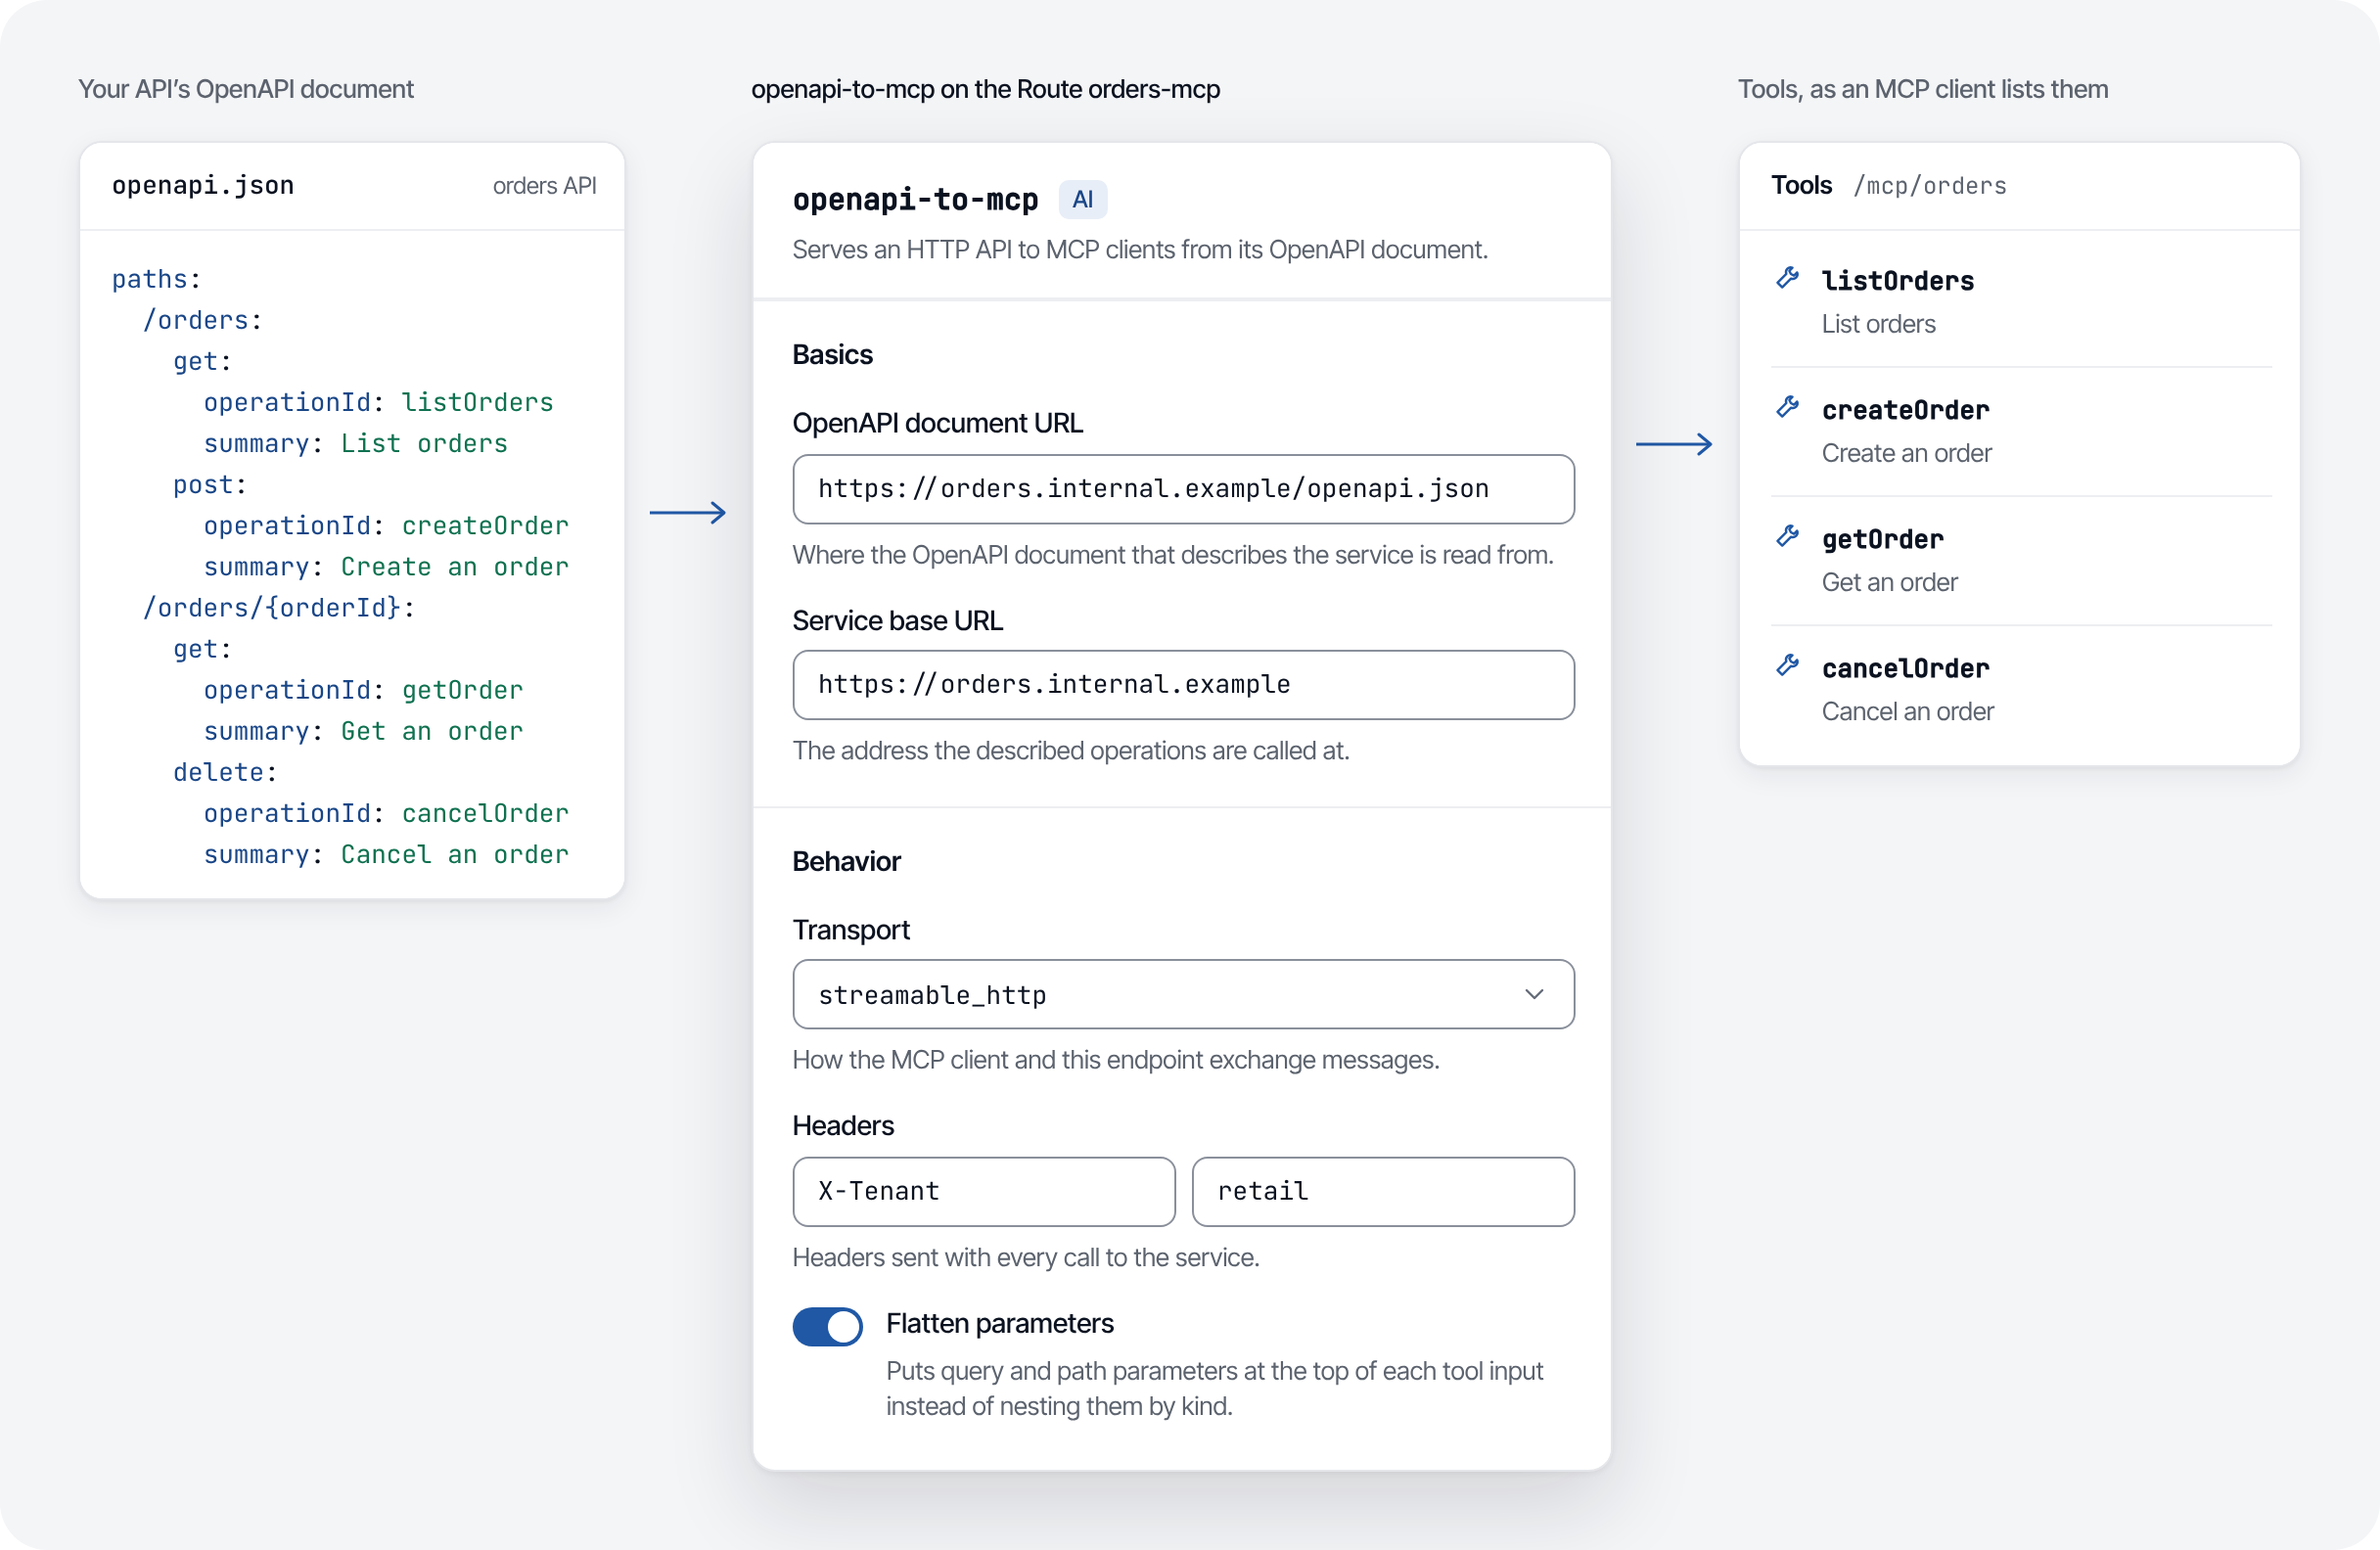
Task: Click the wrench icon beside getOrder
Action: [1787, 536]
